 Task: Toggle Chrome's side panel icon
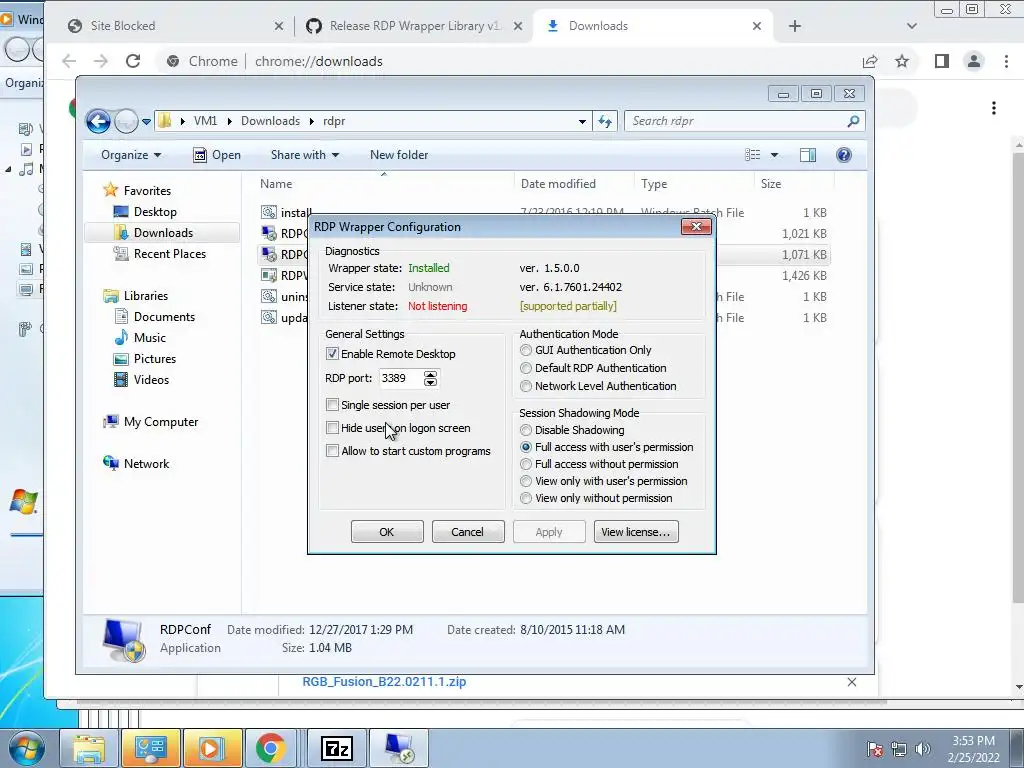click(941, 61)
